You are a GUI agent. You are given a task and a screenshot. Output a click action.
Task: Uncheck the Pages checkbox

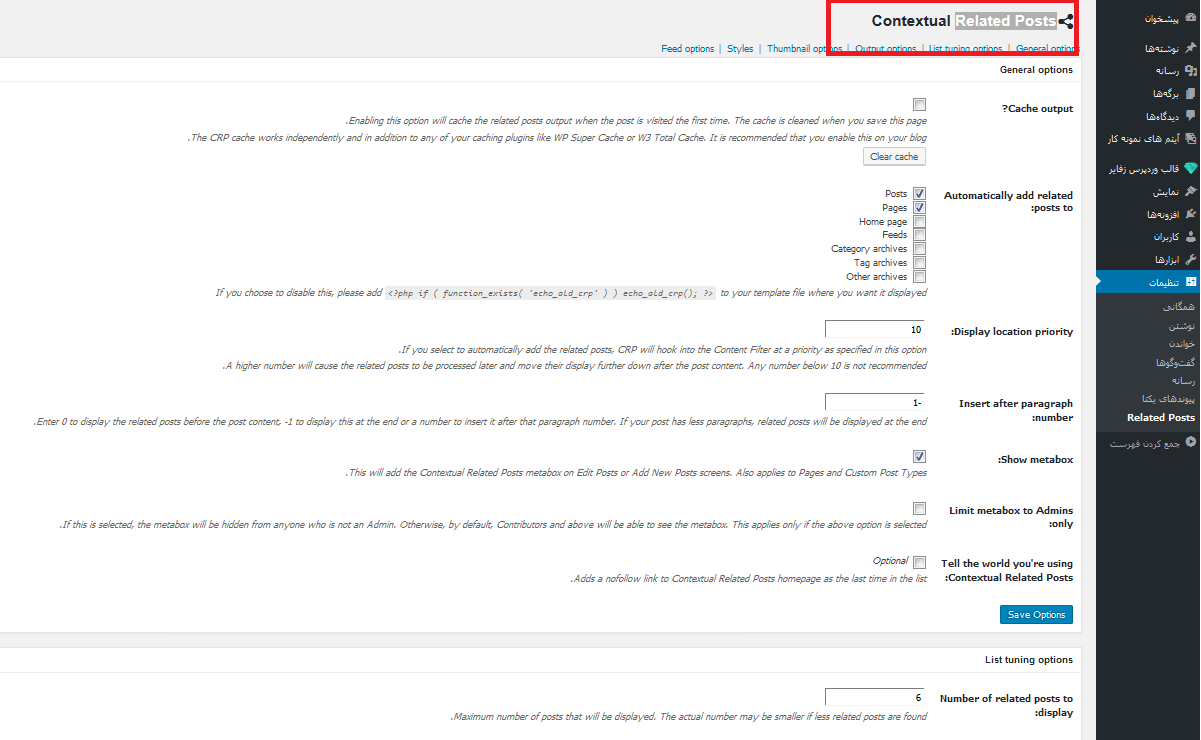pyautogui.click(x=919, y=208)
